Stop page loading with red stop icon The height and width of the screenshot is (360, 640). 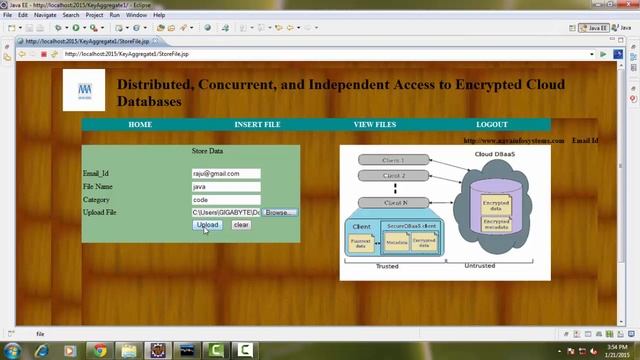tap(44, 54)
